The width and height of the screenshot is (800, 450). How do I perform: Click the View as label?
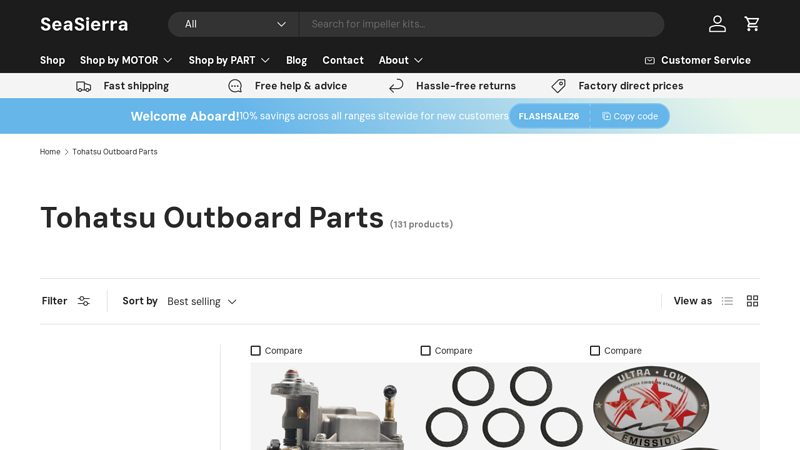(x=692, y=301)
